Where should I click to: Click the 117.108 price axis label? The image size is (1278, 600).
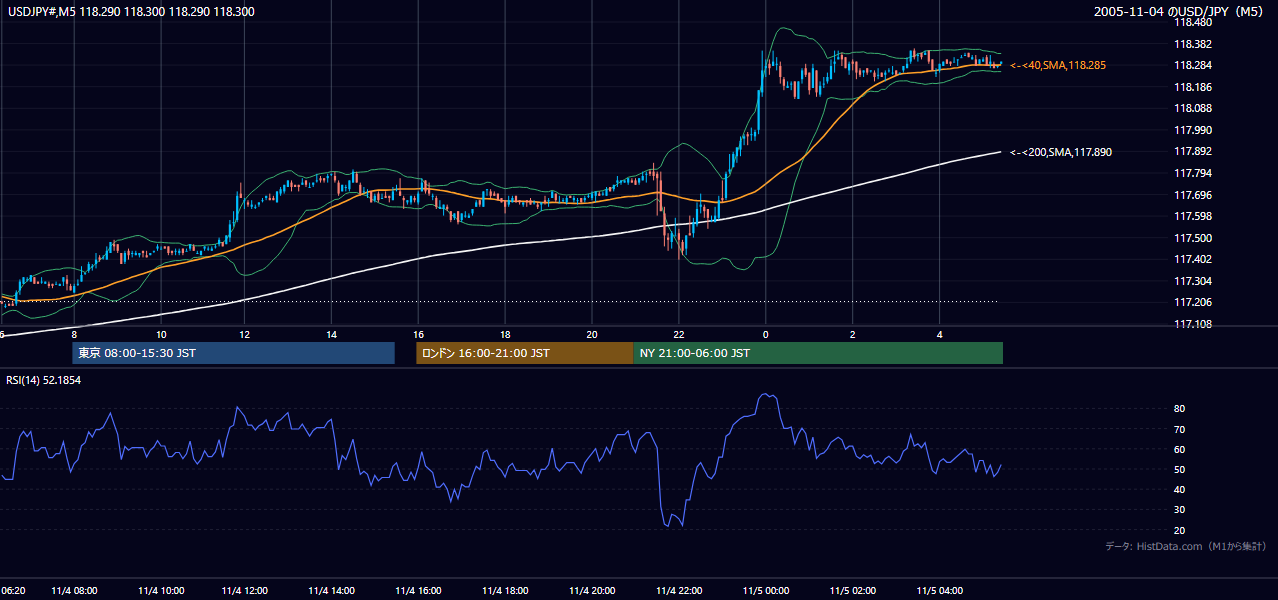(x=1192, y=324)
